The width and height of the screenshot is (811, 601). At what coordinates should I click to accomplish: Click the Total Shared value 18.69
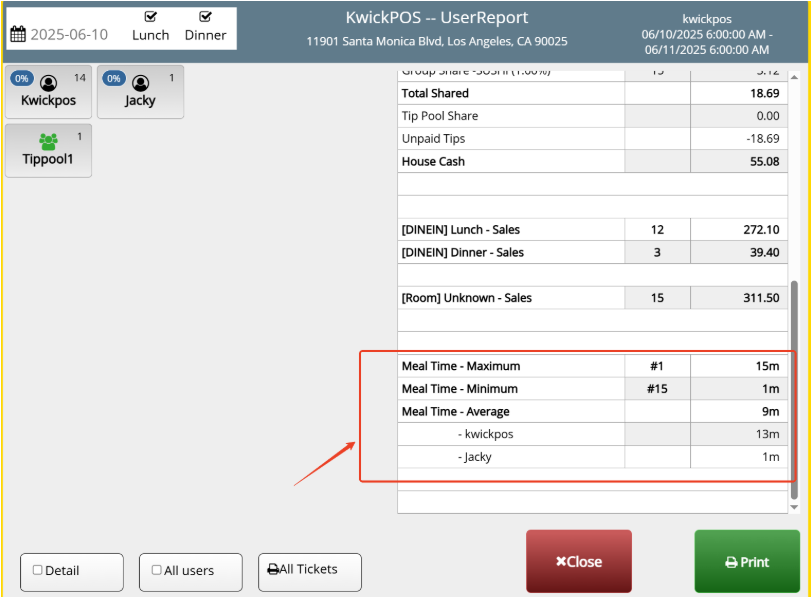coord(764,93)
